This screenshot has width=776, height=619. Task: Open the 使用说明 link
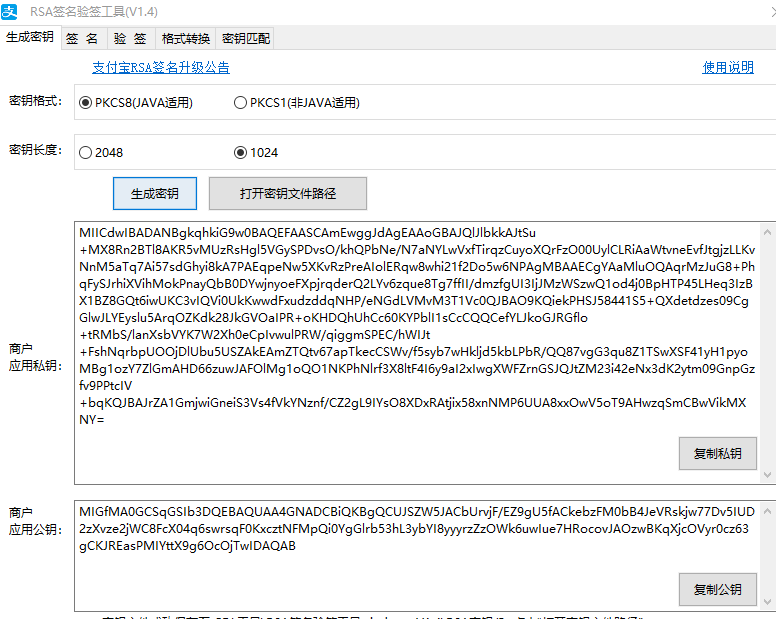click(x=728, y=67)
